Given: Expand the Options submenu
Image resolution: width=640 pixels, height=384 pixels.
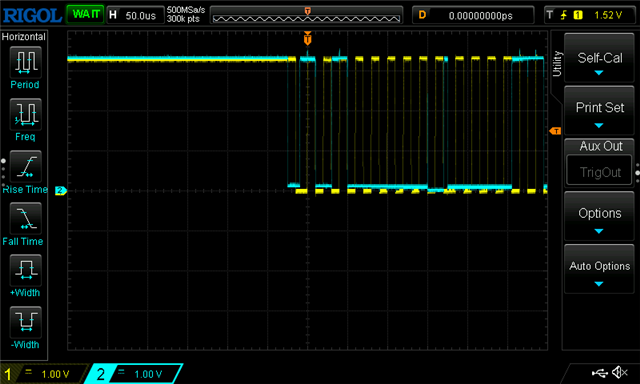Looking at the screenshot, I should click(x=599, y=216).
